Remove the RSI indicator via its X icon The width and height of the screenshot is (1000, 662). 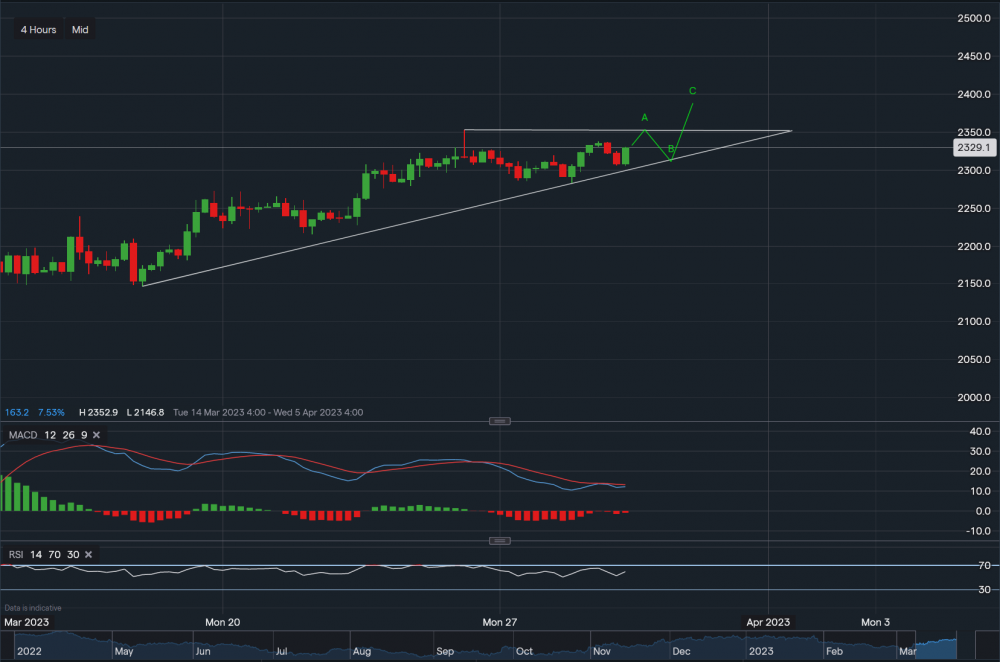88,554
